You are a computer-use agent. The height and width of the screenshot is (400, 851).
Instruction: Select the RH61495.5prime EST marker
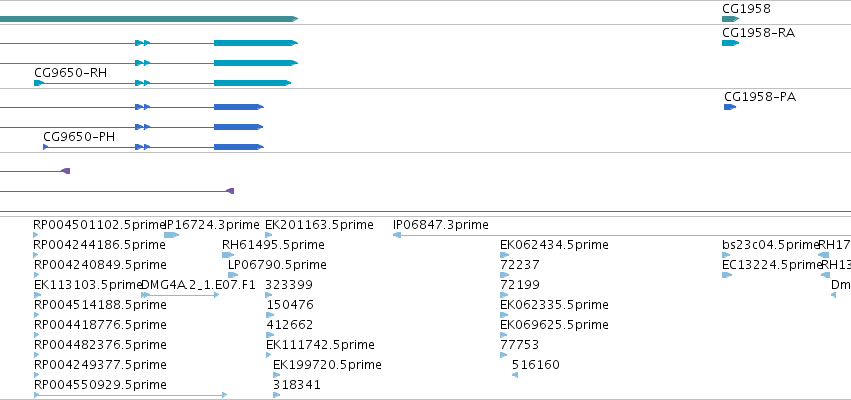pyautogui.click(x=228, y=255)
